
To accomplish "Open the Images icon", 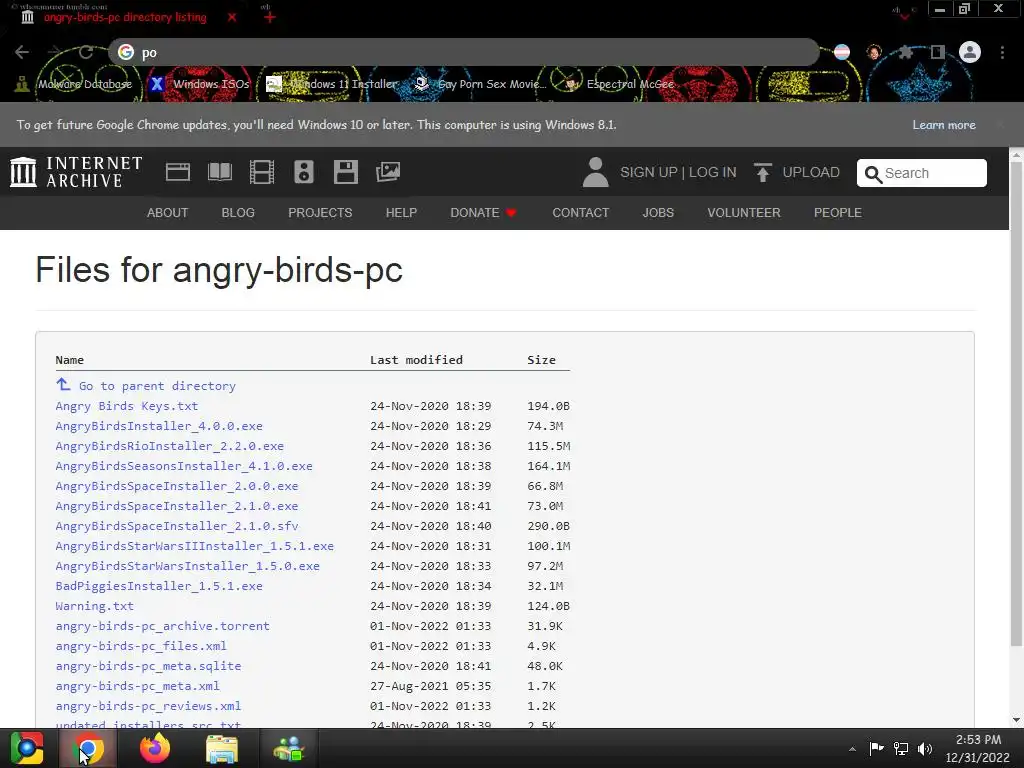I will (x=388, y=172).
